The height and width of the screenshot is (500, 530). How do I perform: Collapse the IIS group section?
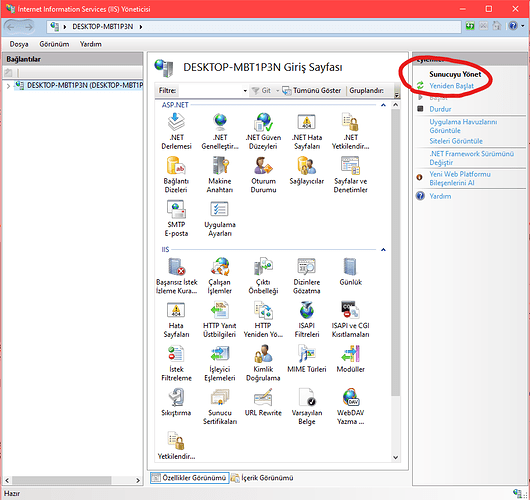click(383, 250)
